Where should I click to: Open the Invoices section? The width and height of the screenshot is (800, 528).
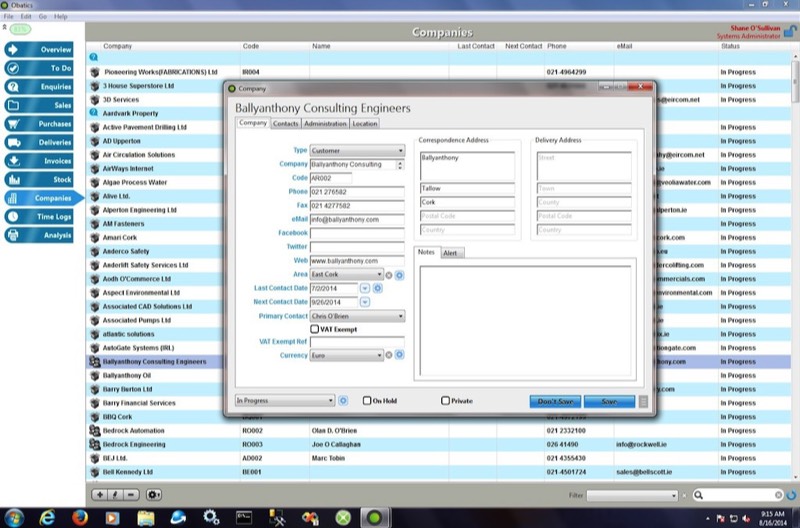[x=39, y=161]
